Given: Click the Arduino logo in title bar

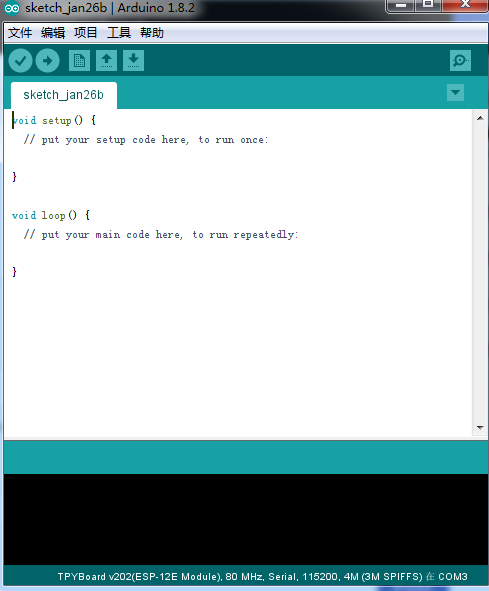Looking at the screenshot, I should point(12,8).
